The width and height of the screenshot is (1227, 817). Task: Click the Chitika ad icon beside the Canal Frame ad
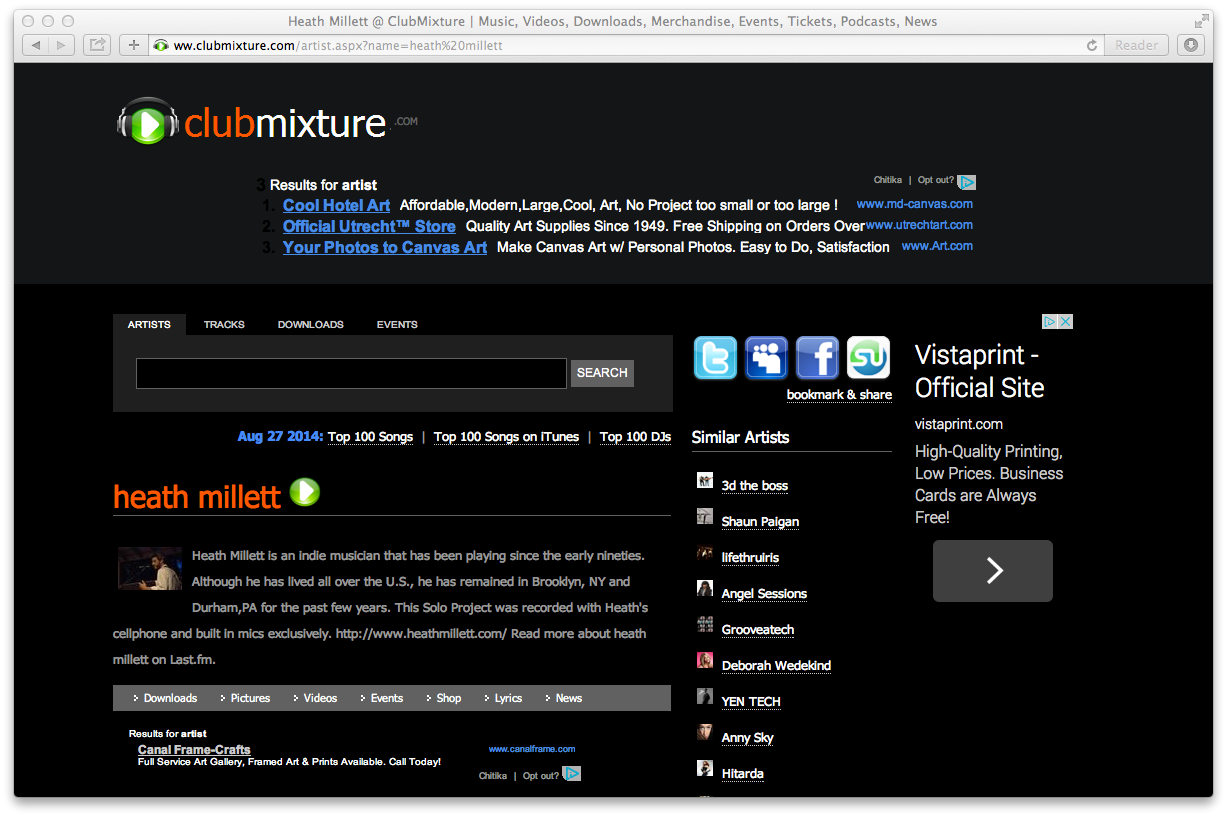click(571, 774)
